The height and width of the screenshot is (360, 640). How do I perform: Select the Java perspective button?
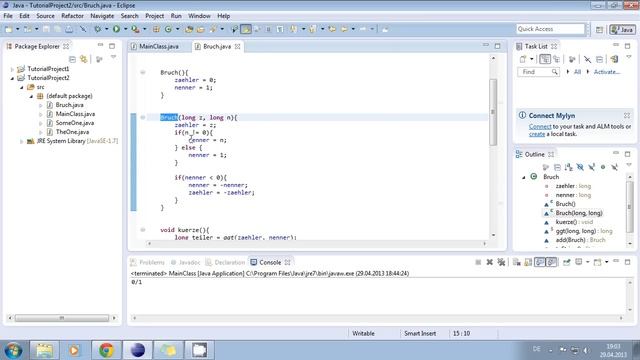pos(622,29)
